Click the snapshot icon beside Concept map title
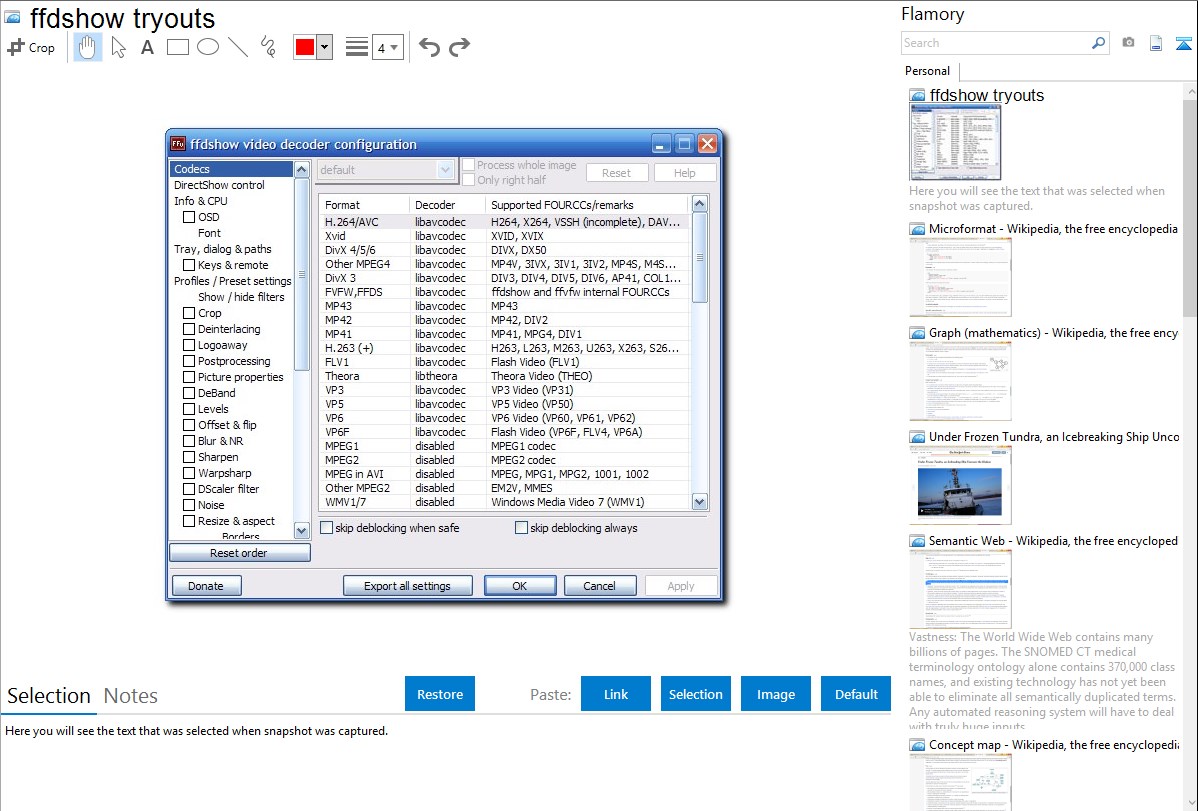The height and width of the screenshot is (811, 1198). click(917, 745)
